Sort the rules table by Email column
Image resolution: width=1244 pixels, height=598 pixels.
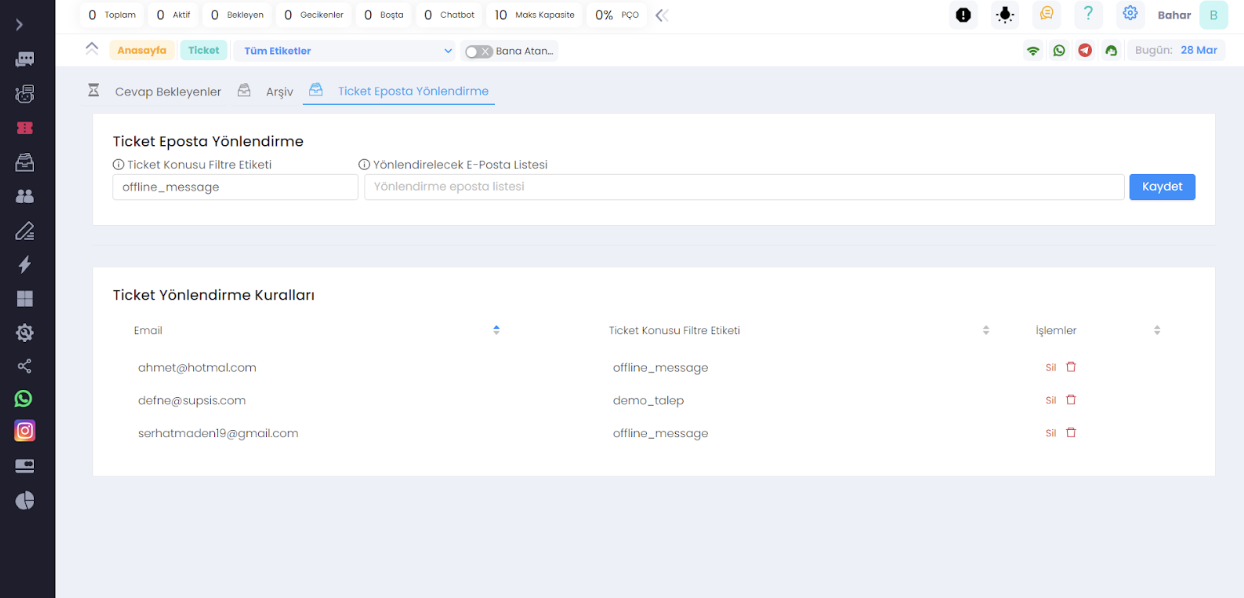496,330
